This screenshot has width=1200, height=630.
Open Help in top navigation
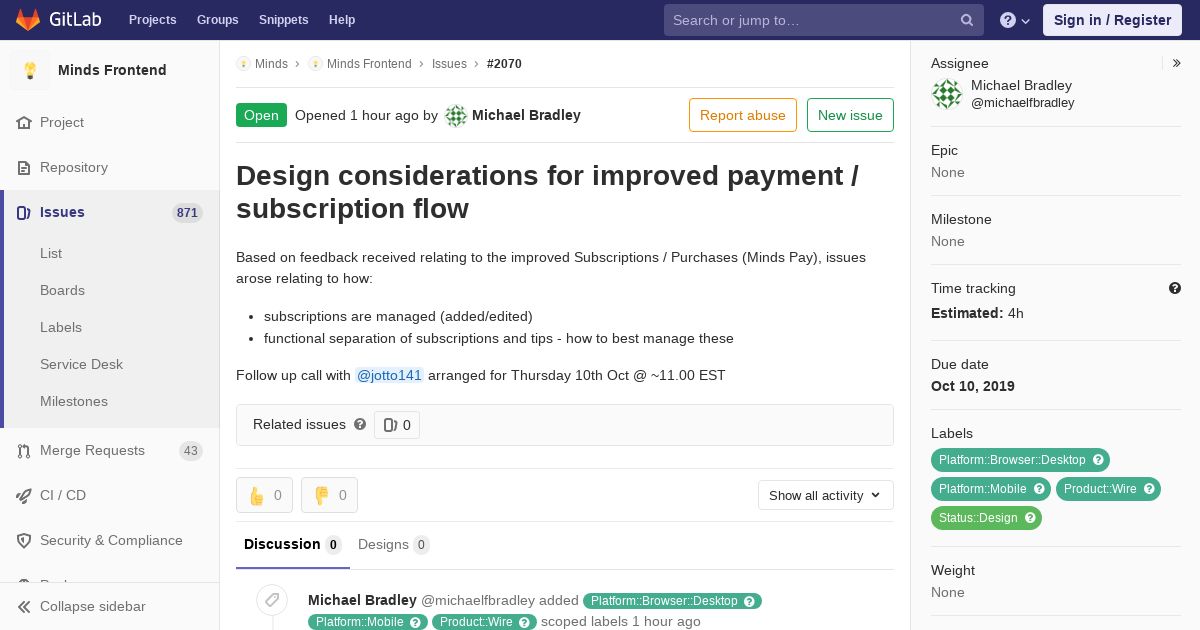(x=342, y=20)
